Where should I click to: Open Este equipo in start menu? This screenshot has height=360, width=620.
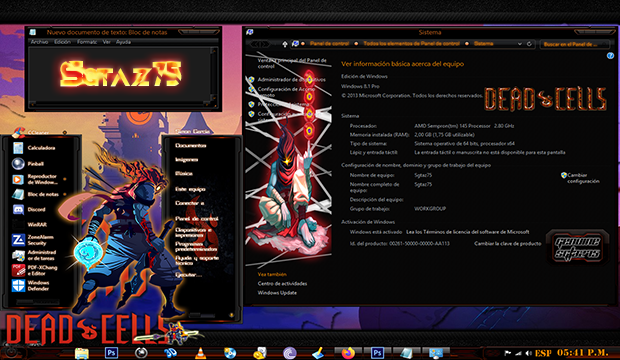(x=190, y=189)
